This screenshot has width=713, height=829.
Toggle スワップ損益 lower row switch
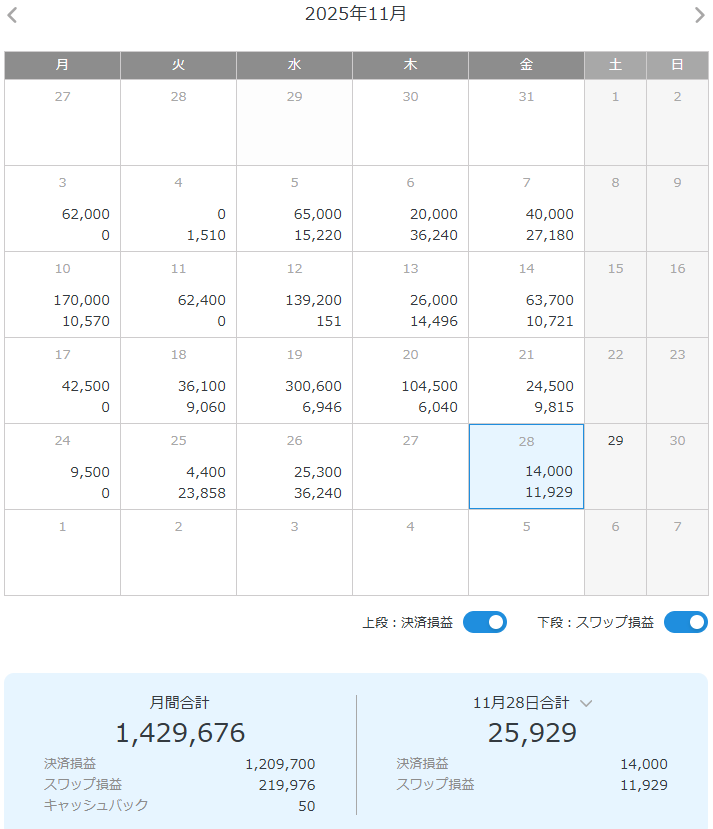(x=686, y=622)
